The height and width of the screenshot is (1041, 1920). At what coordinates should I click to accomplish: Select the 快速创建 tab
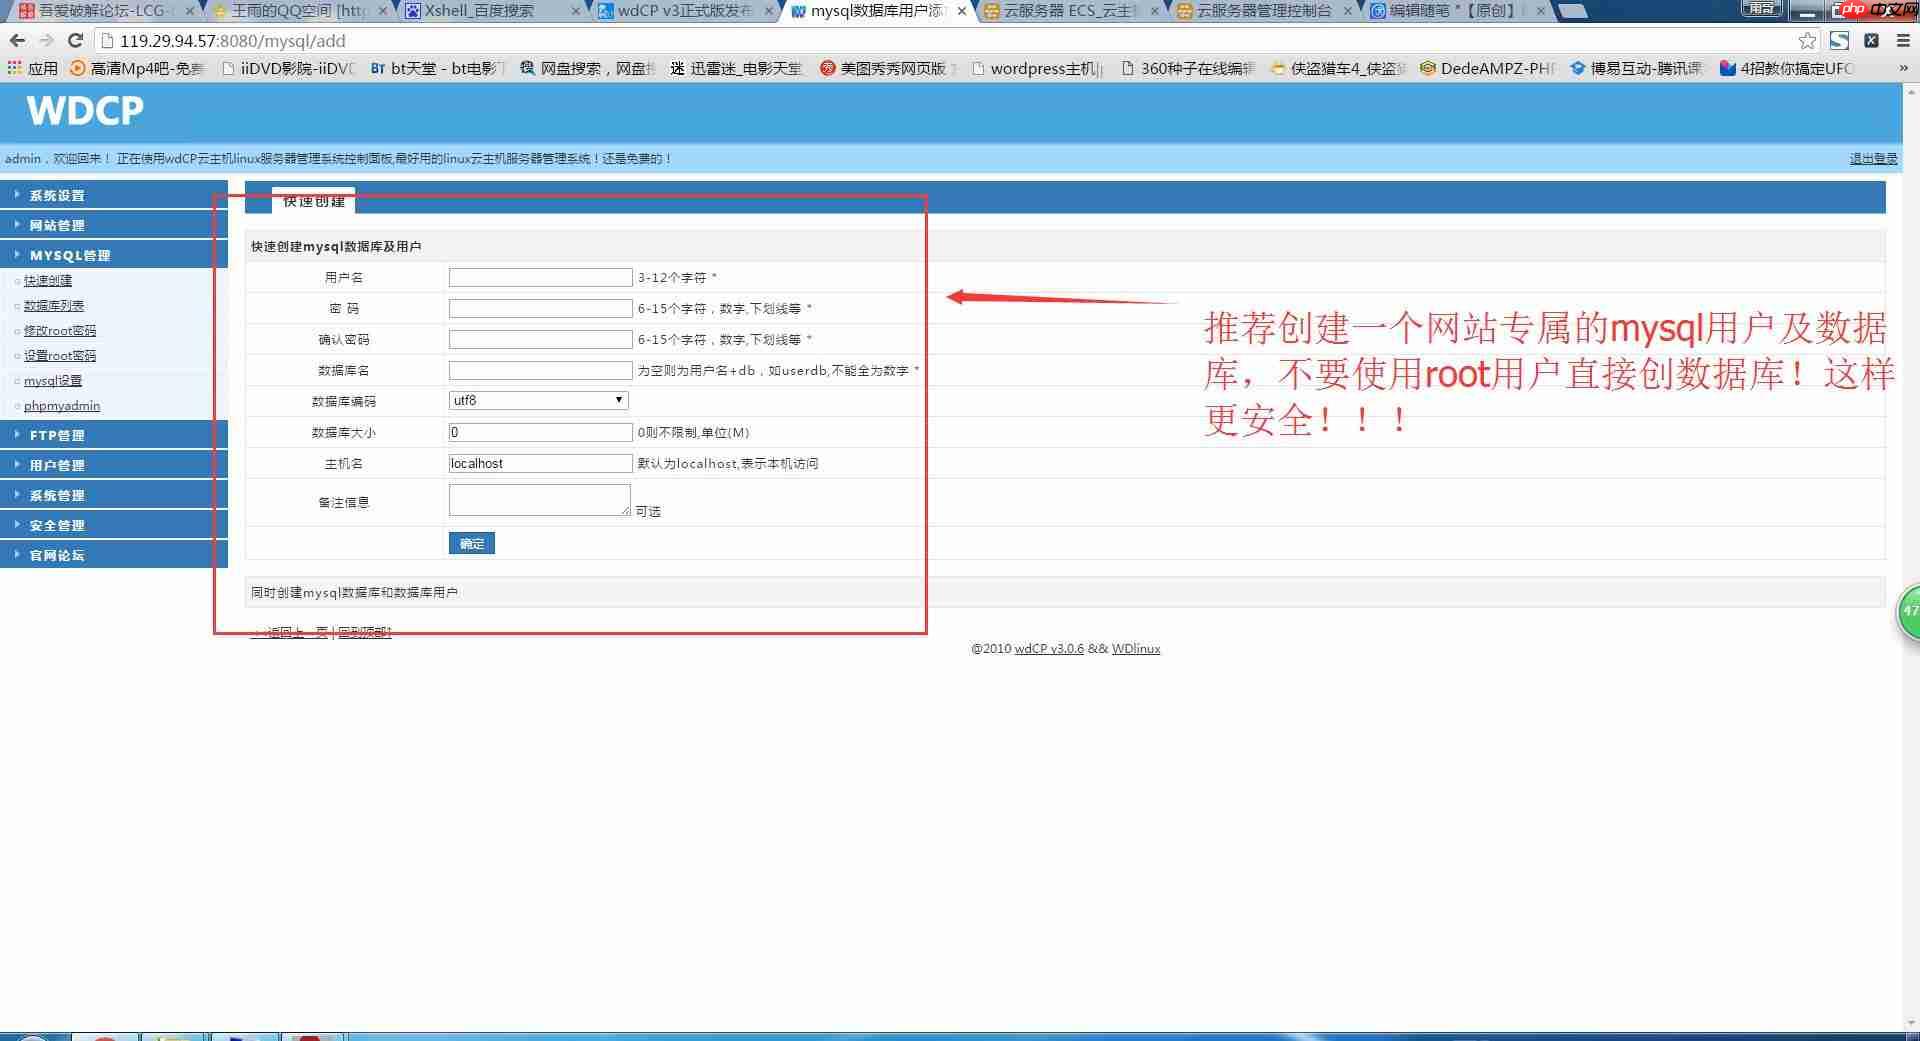click(312, 202)
